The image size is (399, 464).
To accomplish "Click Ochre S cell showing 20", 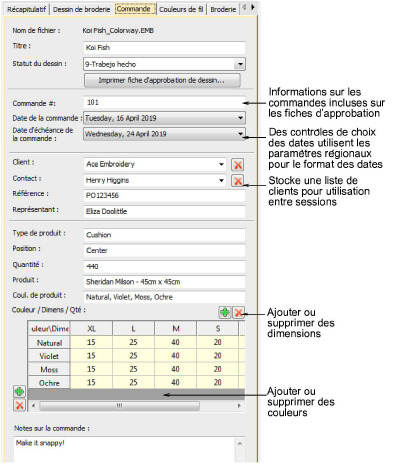I will [218, 382].
